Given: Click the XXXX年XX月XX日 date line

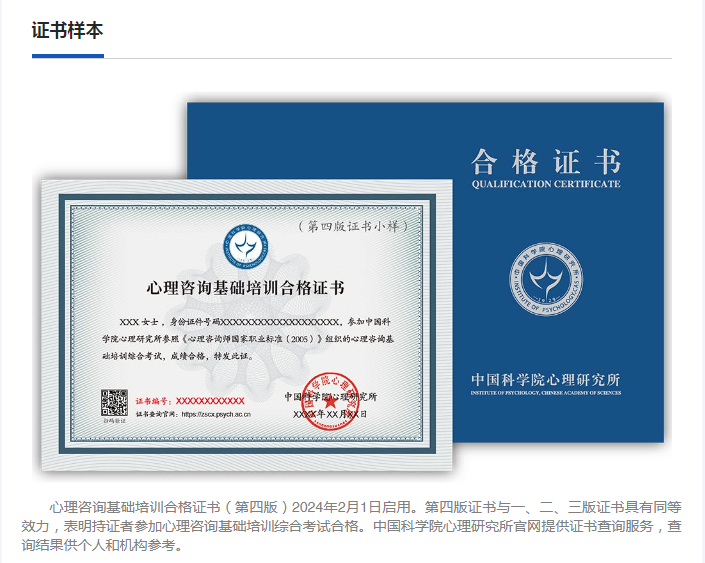Looking at the screenshot, I should [x=330, y=414].
